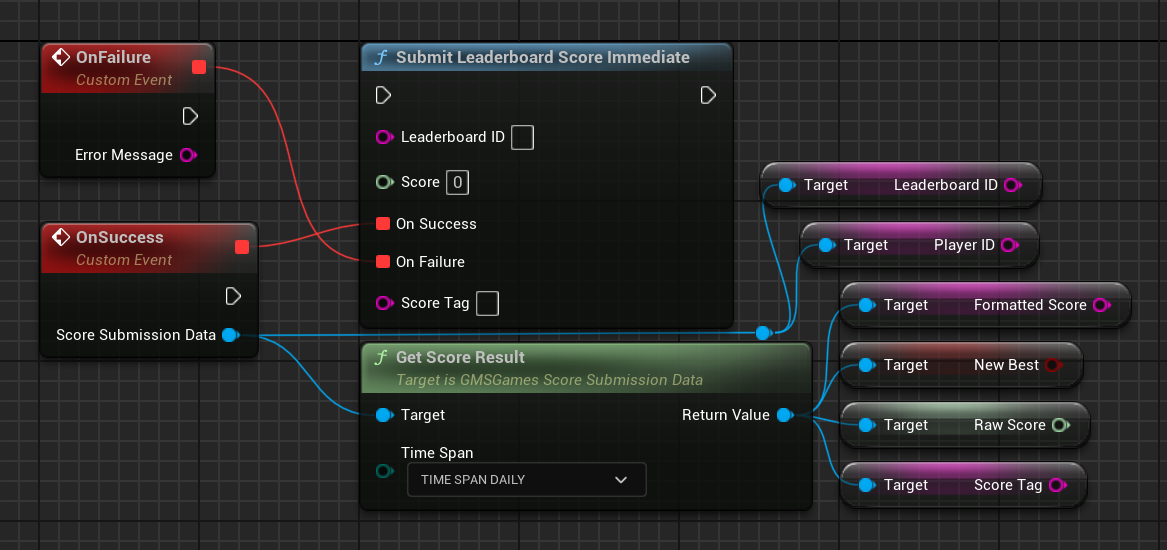Click the On Success delegate input pin

(383, 224)
